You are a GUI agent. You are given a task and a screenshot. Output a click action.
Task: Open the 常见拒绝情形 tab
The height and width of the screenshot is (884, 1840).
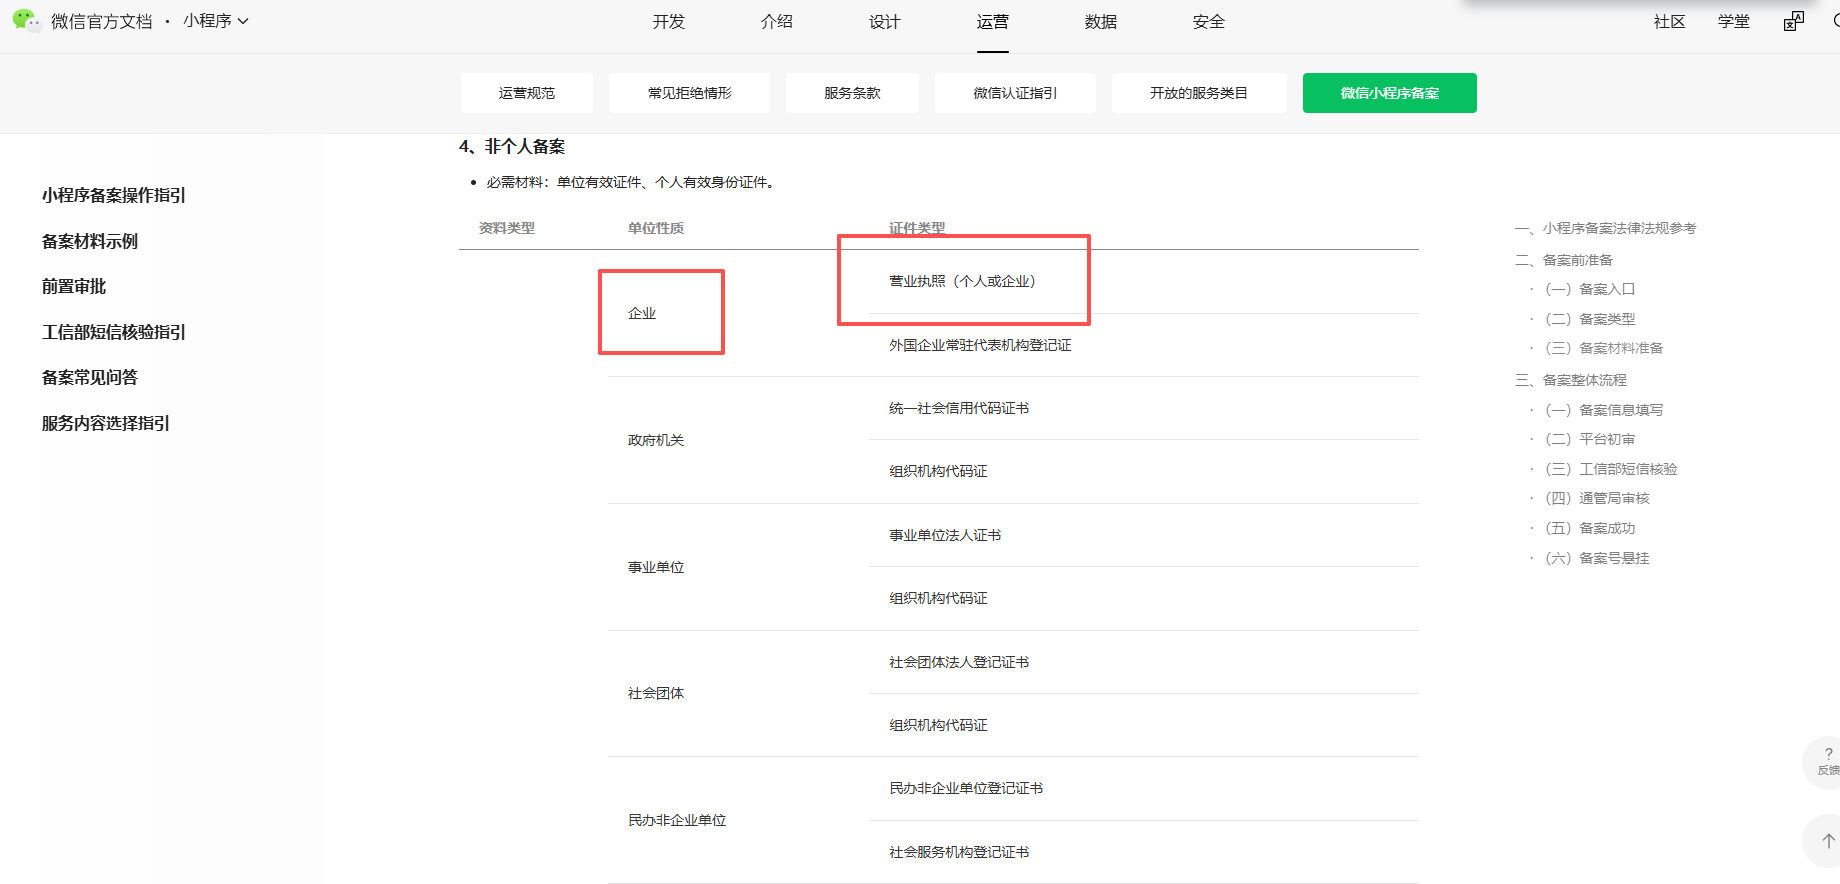click(689, 93)
